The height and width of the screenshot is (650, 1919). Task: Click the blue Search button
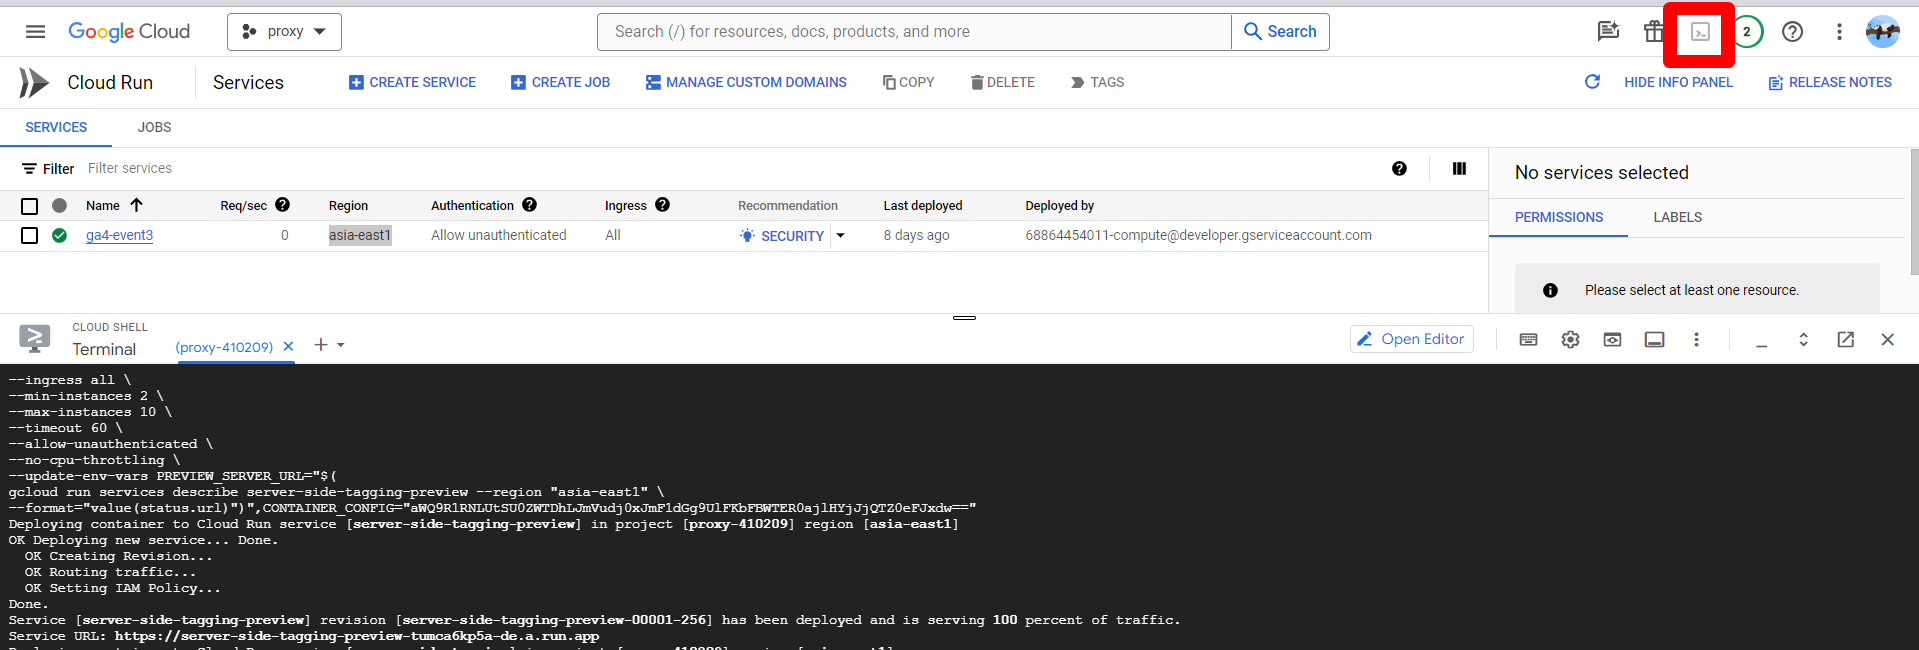(1280, 32)
